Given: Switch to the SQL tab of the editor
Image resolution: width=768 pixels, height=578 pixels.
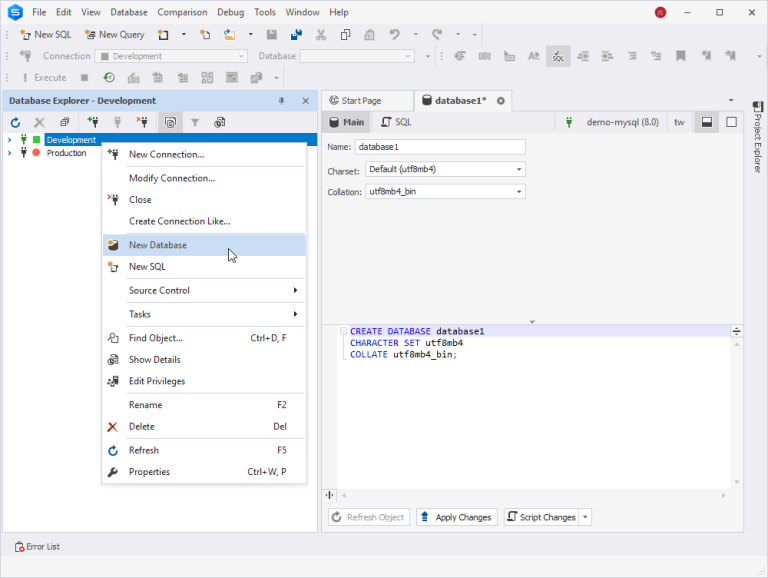Looking at the screenshot, I should coord(397,122).
